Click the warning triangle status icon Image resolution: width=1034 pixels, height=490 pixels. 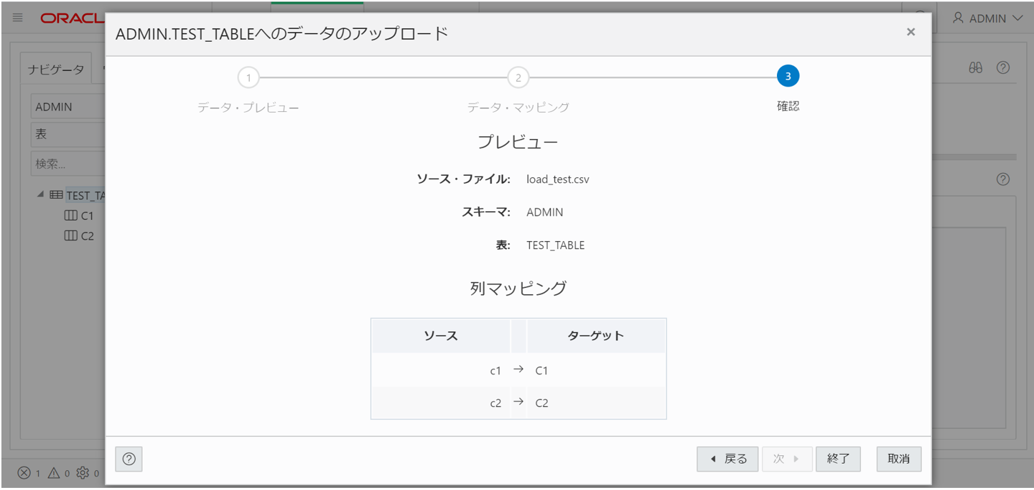[54, 473]
